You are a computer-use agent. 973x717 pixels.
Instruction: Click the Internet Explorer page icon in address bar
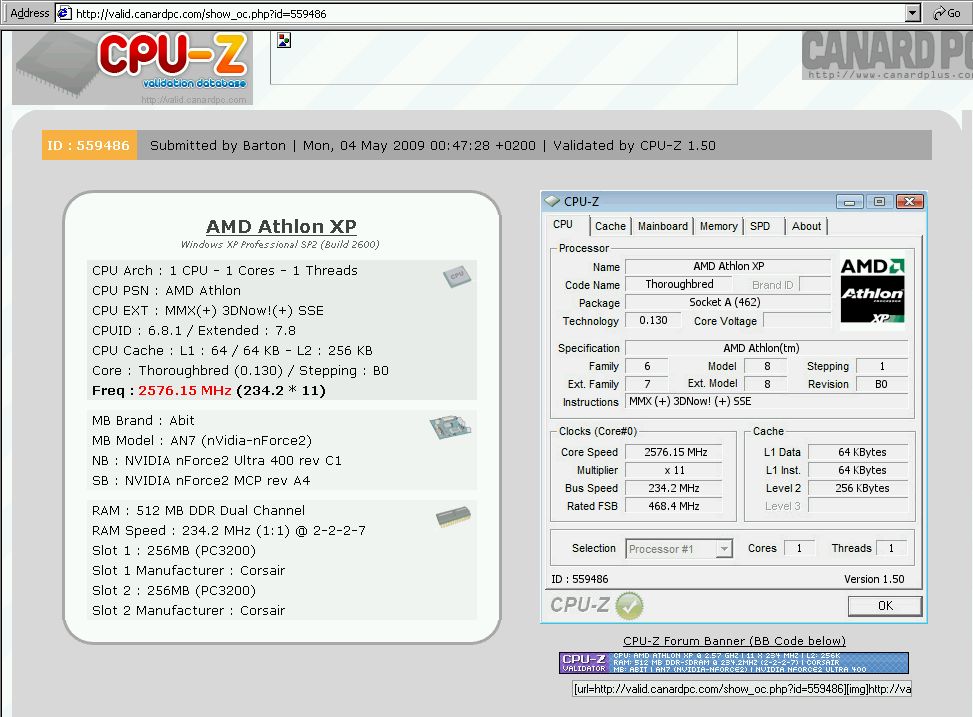[x=65, y=13]
